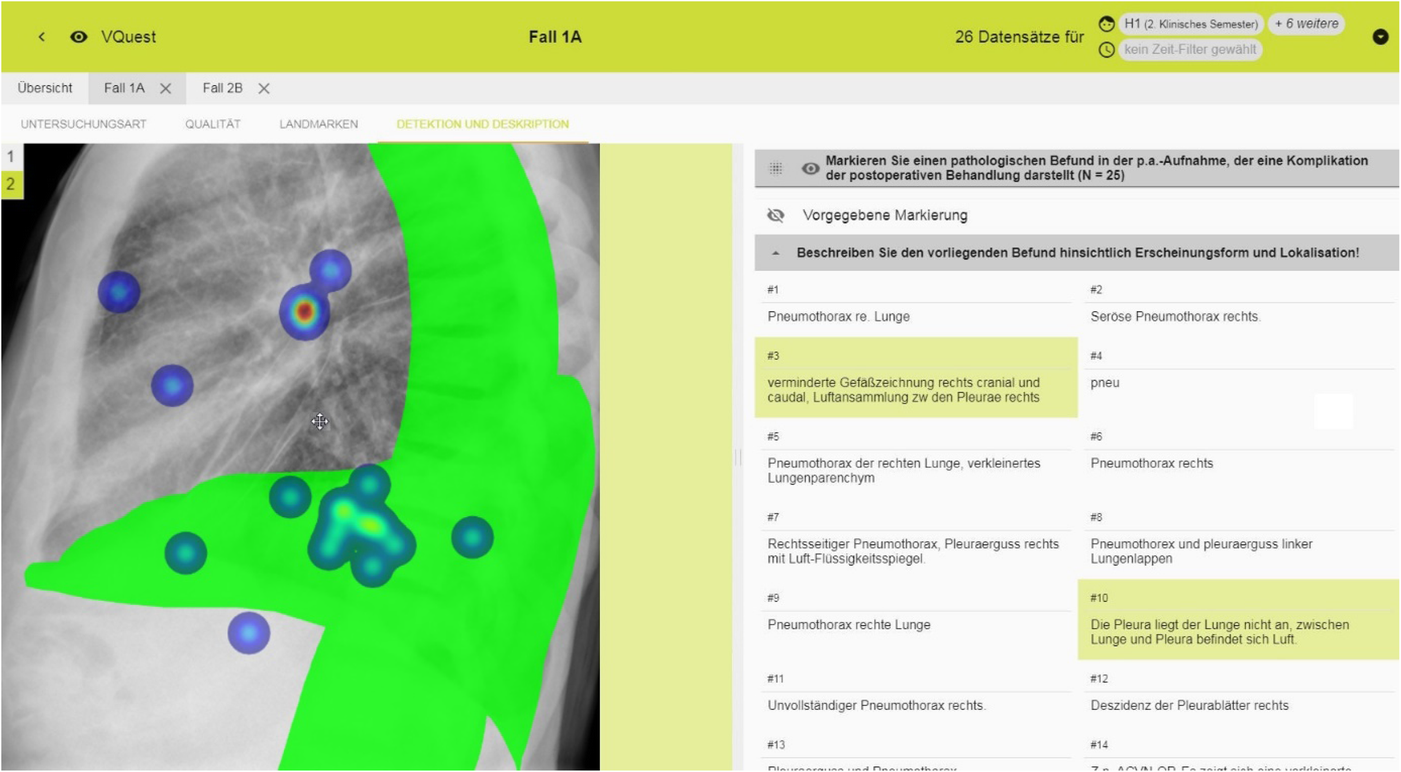This screenshot has height=772, width=1401.
Task: Switch to the Übersicht tab
Action: click(x=45, y=88)
